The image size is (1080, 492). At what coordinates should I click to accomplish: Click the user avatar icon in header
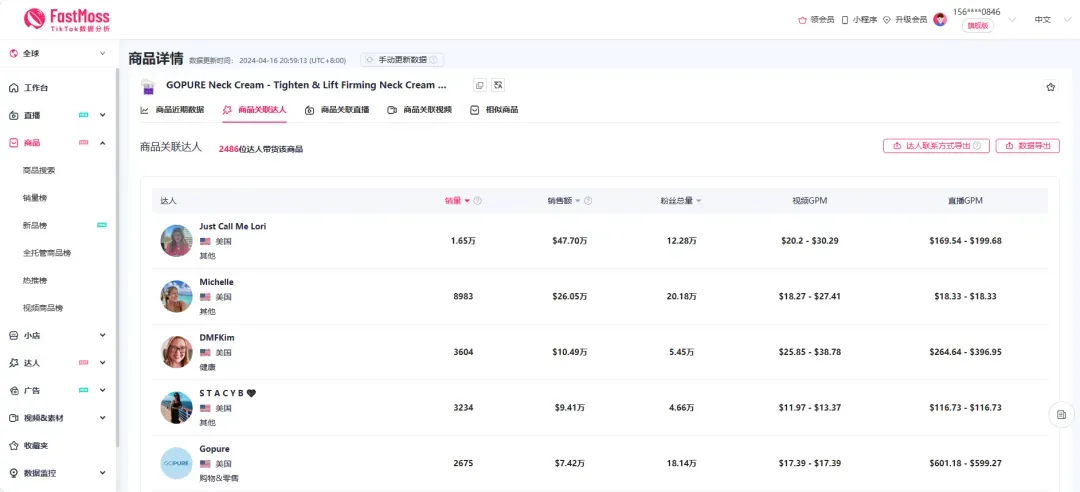click(940, 19)
